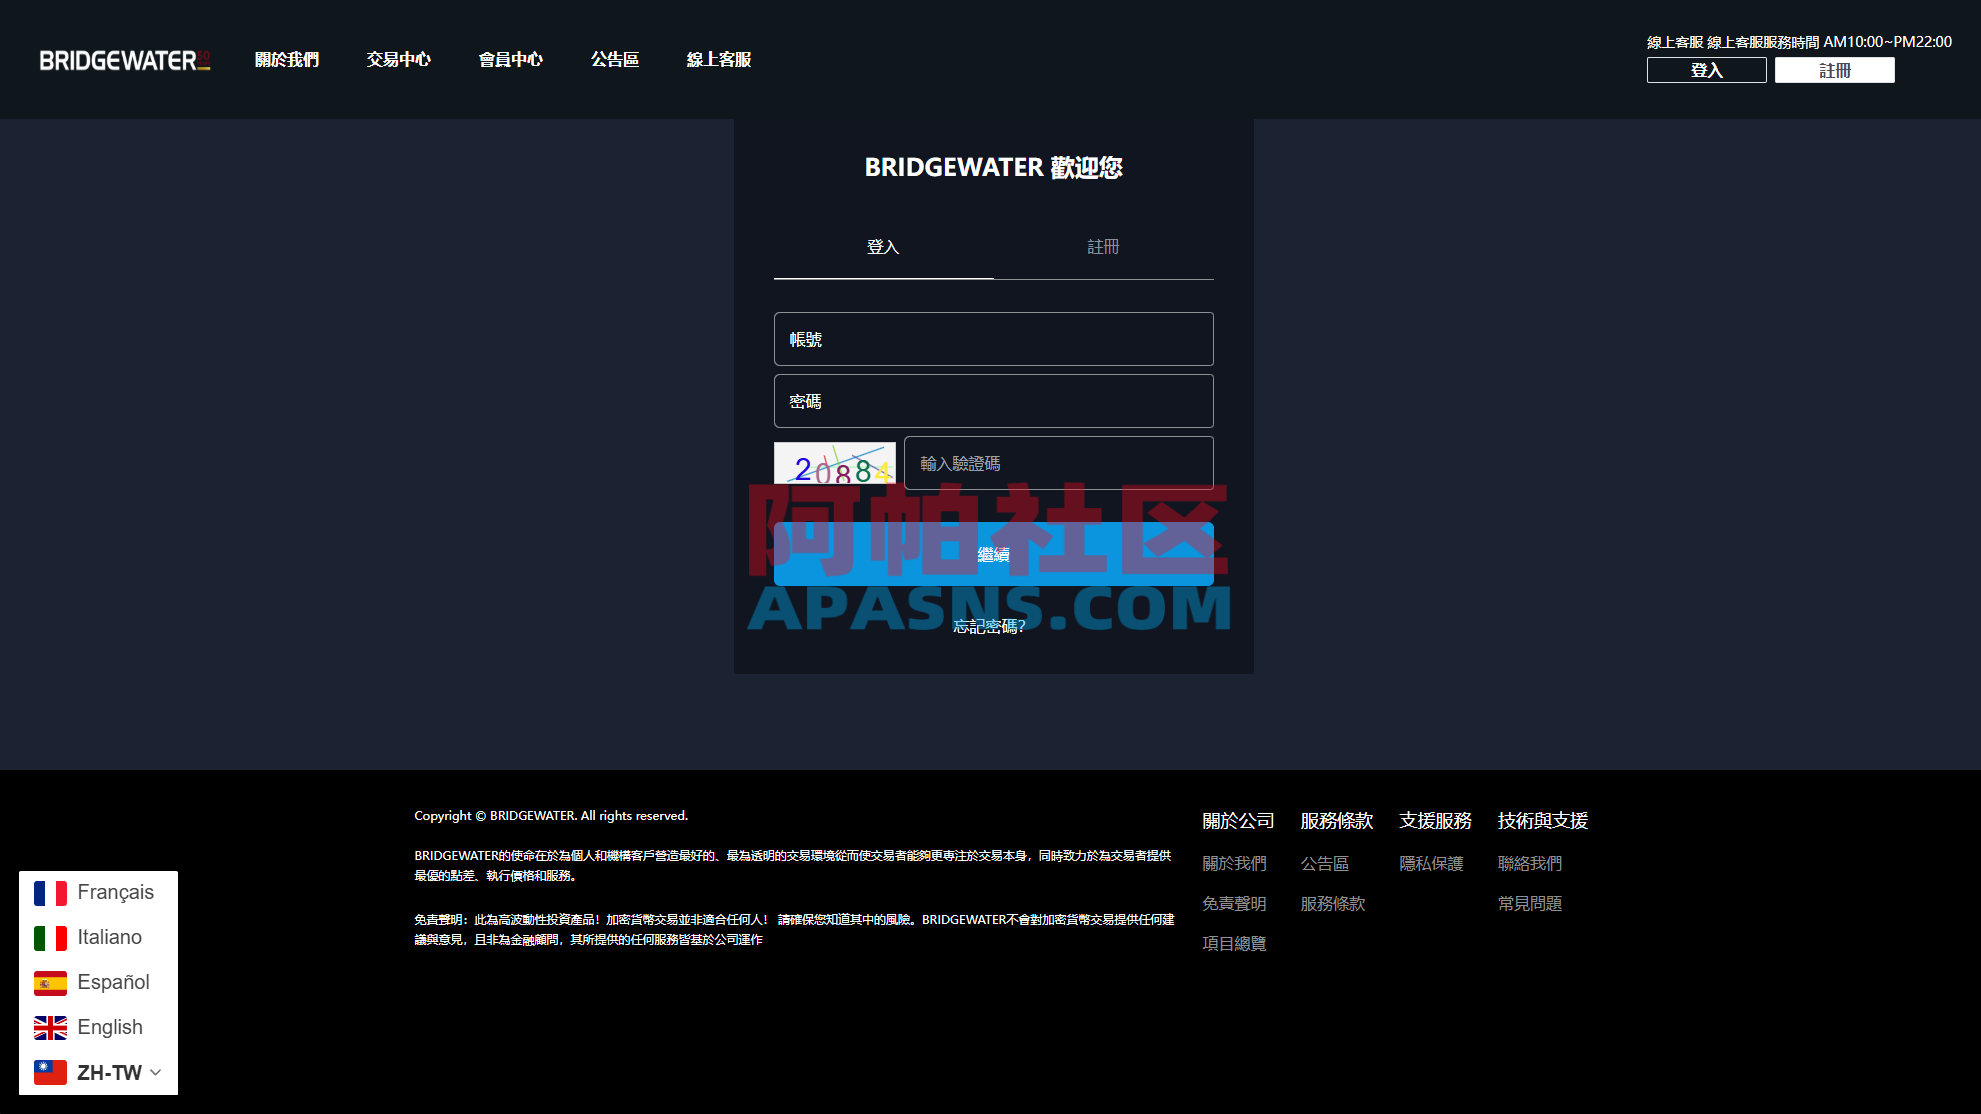Open the 關於我們 navigation menu
Image resolution: width=1981 pixels, height=1114 pixels.
287,59
